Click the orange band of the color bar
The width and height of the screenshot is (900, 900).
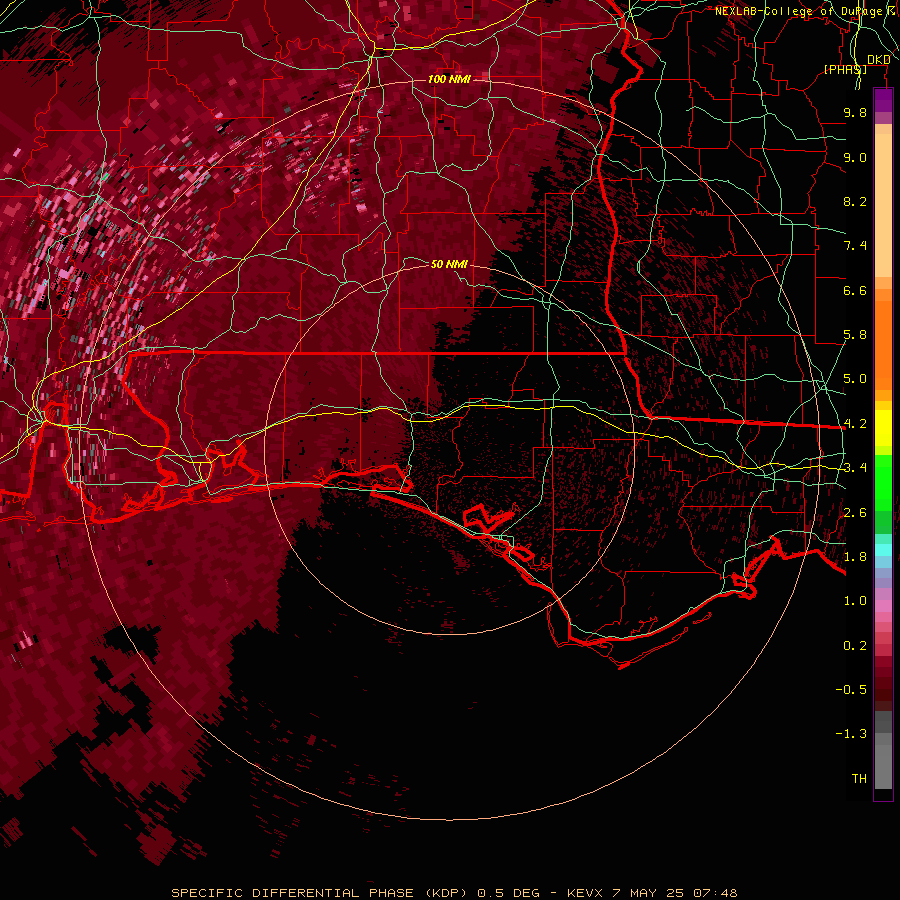click(x=883, y=344)
